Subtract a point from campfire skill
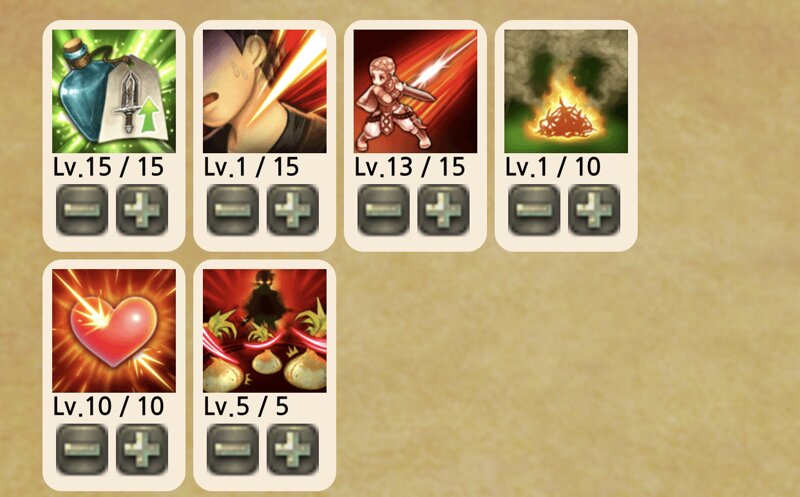The width and height of the screenshot is (800, 497). 534,210
